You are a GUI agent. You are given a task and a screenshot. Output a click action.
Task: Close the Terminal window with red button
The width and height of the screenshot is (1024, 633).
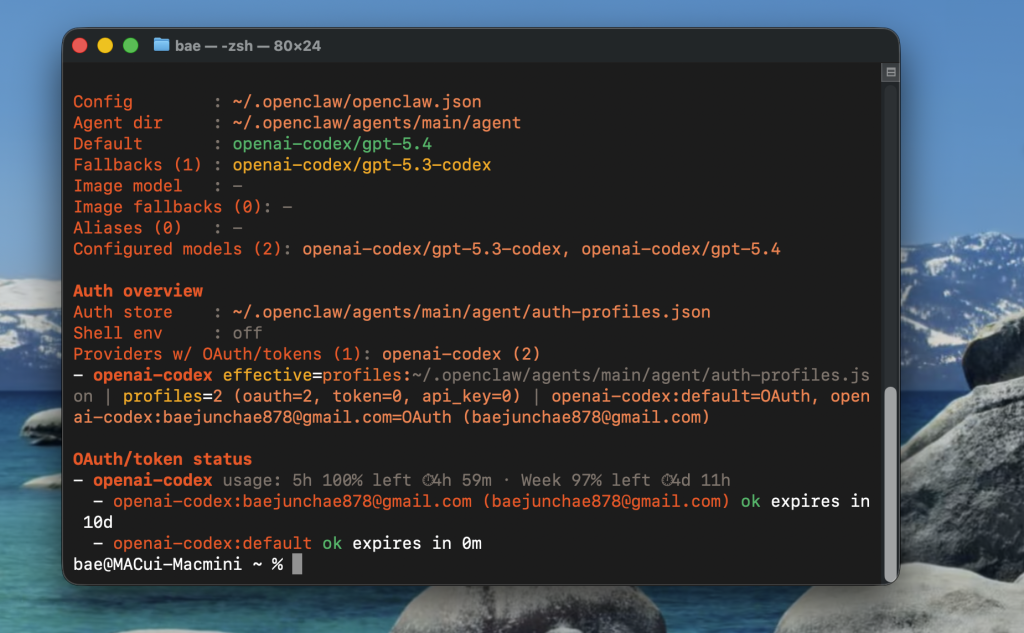coord(81,46)
